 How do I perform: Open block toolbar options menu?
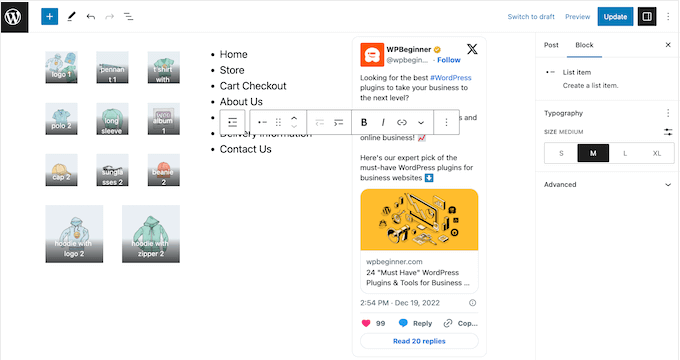[x=446, y=122]
